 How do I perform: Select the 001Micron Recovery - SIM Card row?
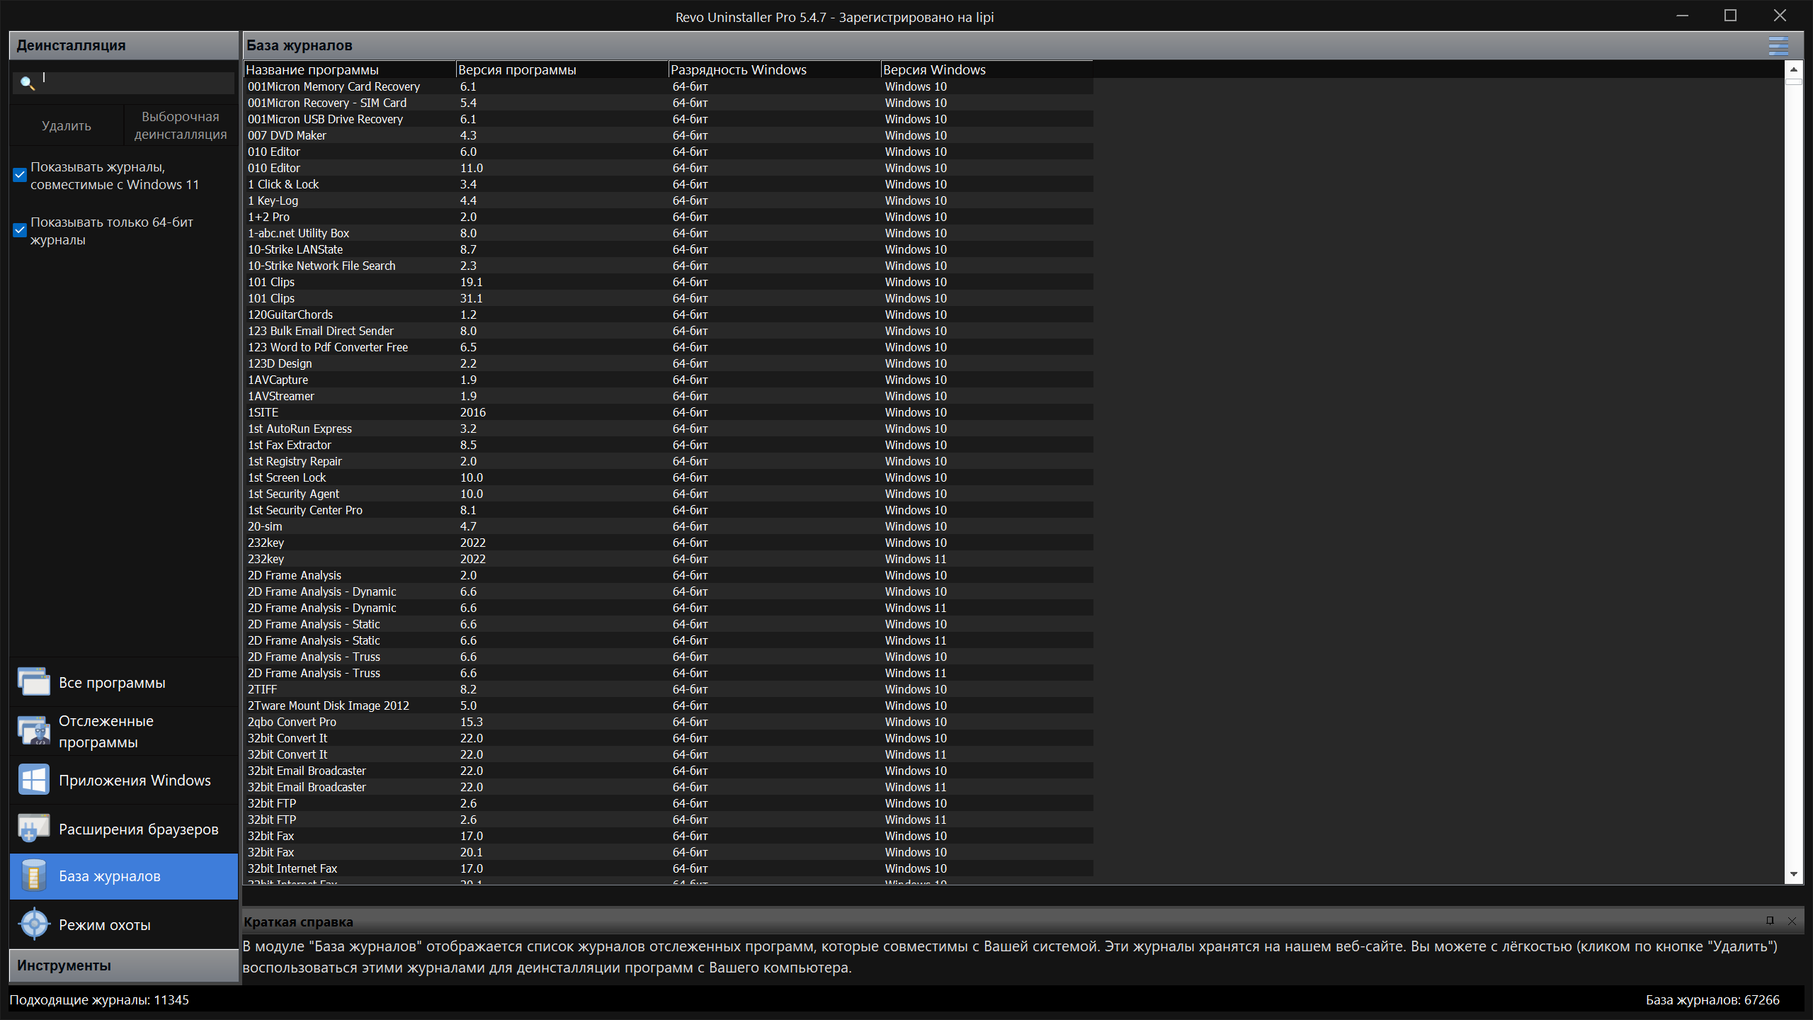(x=668, y=103)
